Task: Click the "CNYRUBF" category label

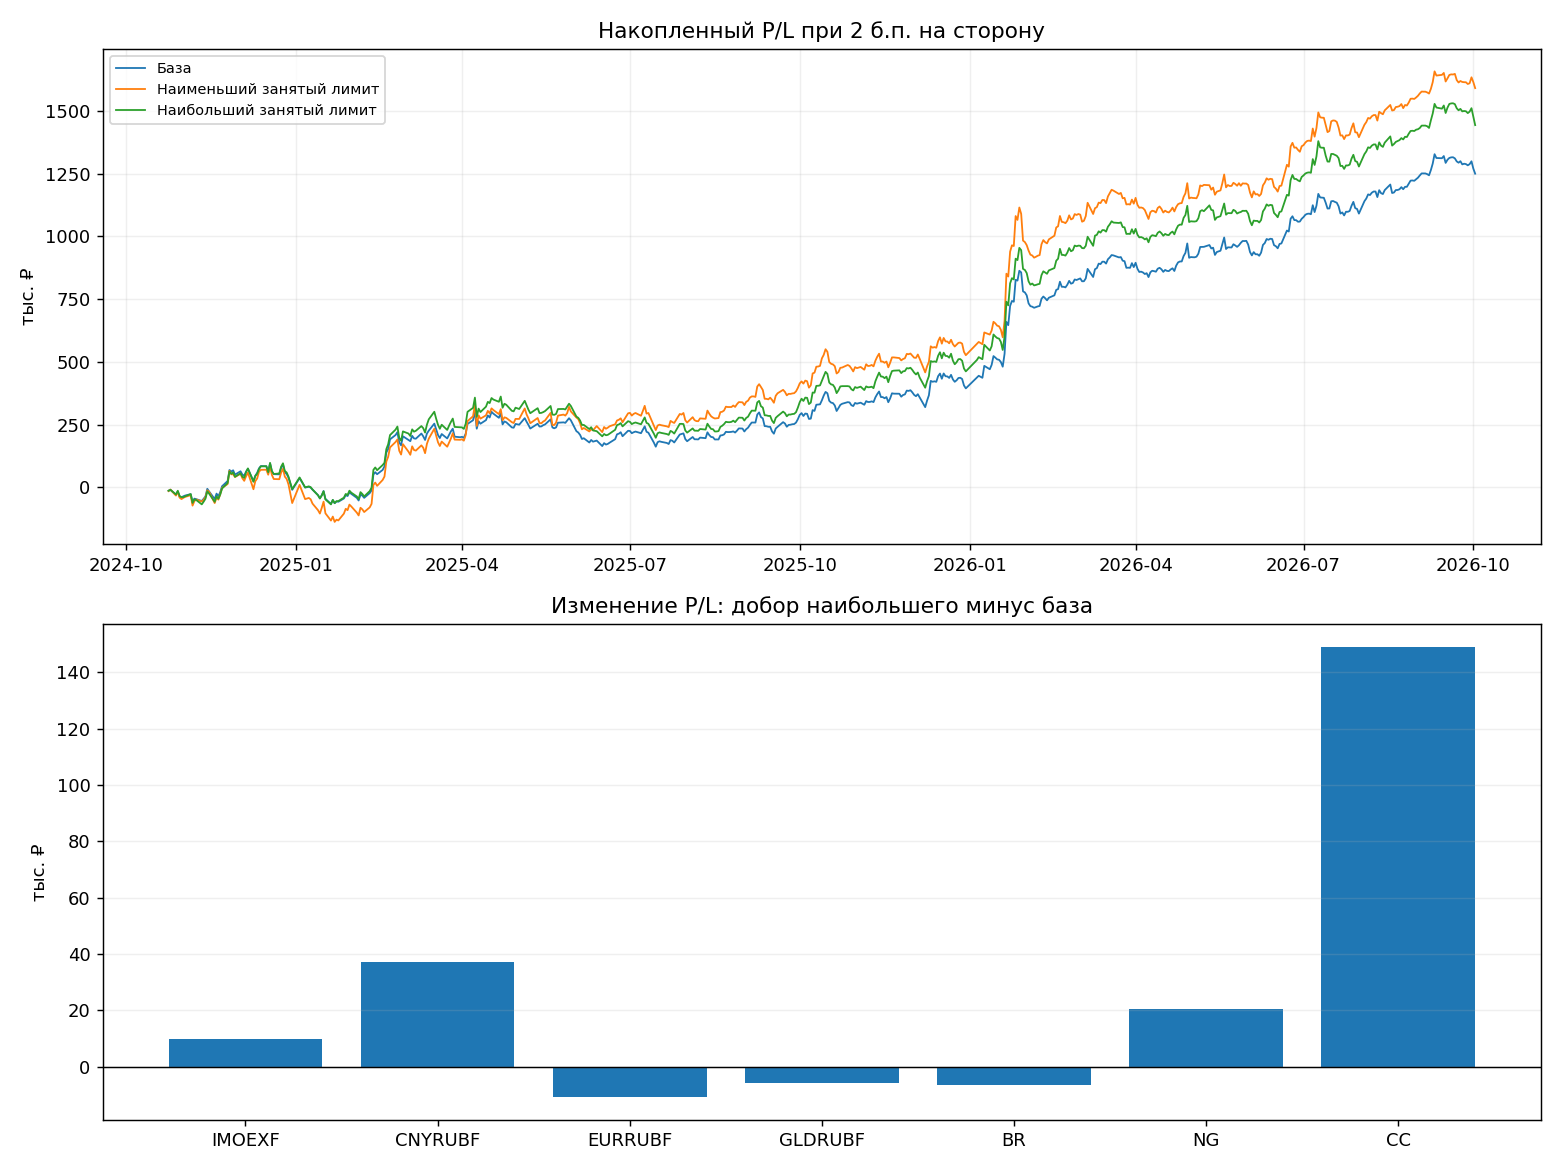Action: 438,1140
